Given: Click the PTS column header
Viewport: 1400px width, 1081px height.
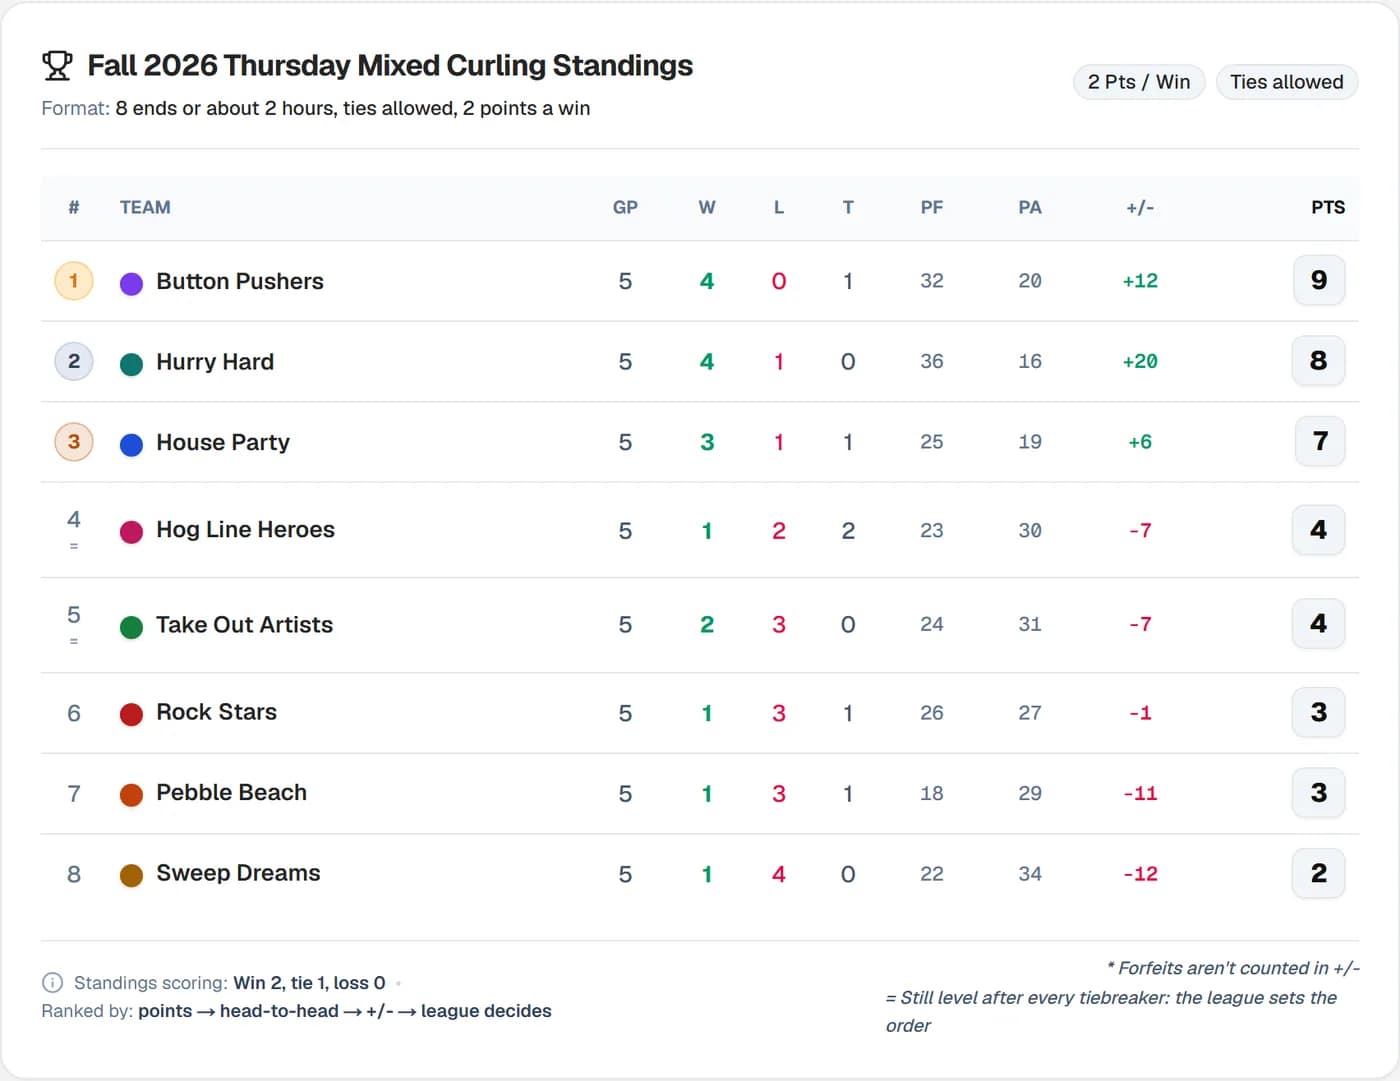Looking at the screenshot, I should pyautogui.click(x=1328, y=207).
